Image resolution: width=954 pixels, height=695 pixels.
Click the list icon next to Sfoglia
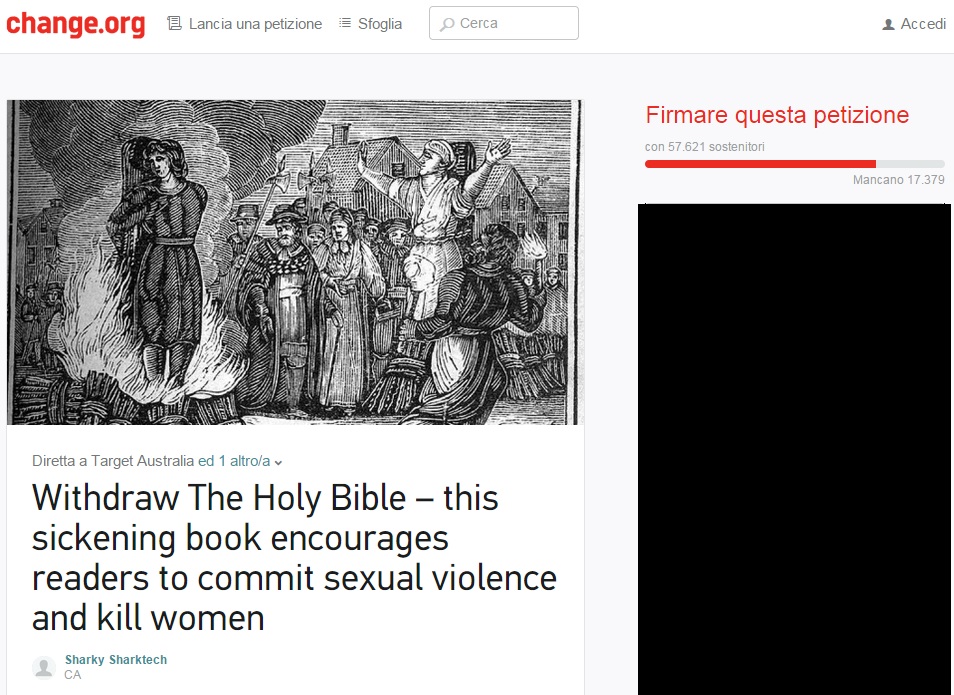(x=345, y=23)
